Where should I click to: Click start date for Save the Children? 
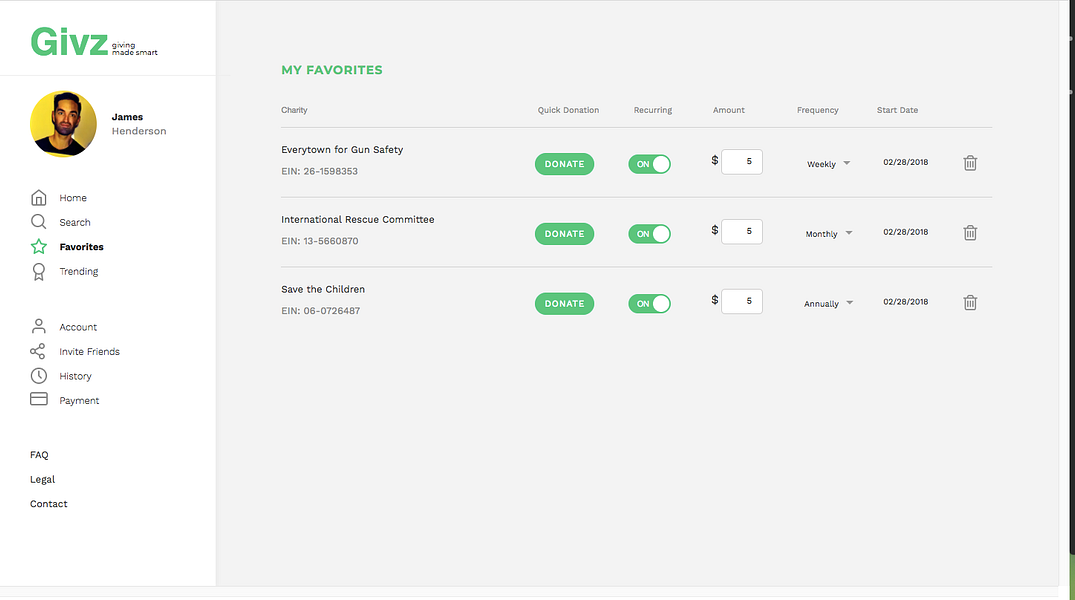click(x=906, y=302)
